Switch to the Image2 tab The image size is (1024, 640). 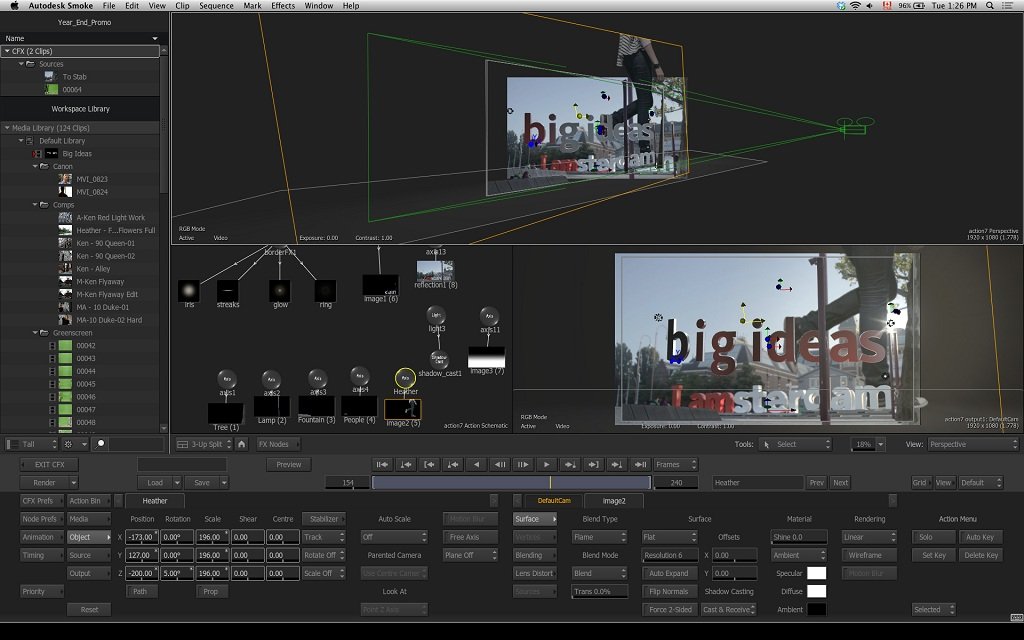tap(613, 500)
